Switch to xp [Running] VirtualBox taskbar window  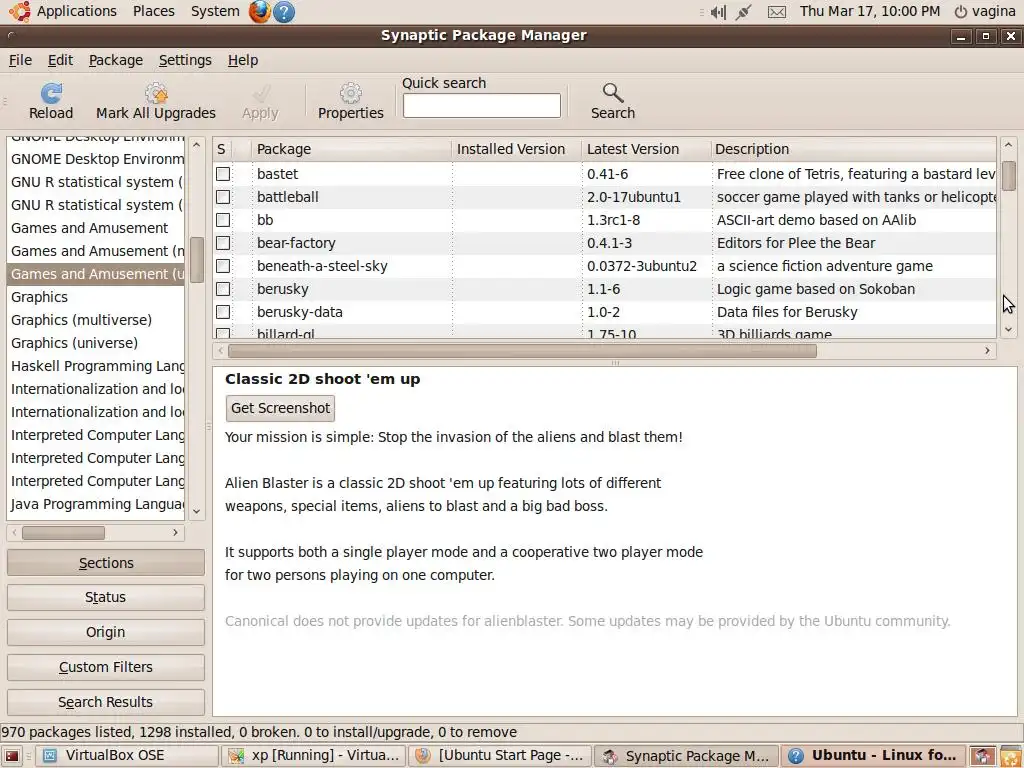313,756
